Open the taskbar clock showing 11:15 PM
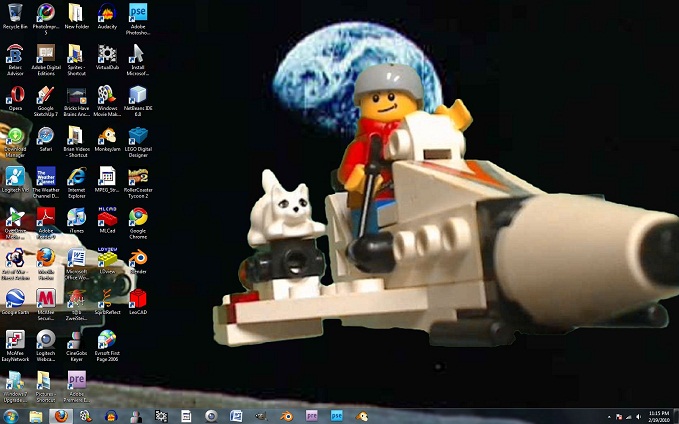Image resolution: width=679 pixels, height=424 pixels. pyautogui.click(x=660, y=416)
